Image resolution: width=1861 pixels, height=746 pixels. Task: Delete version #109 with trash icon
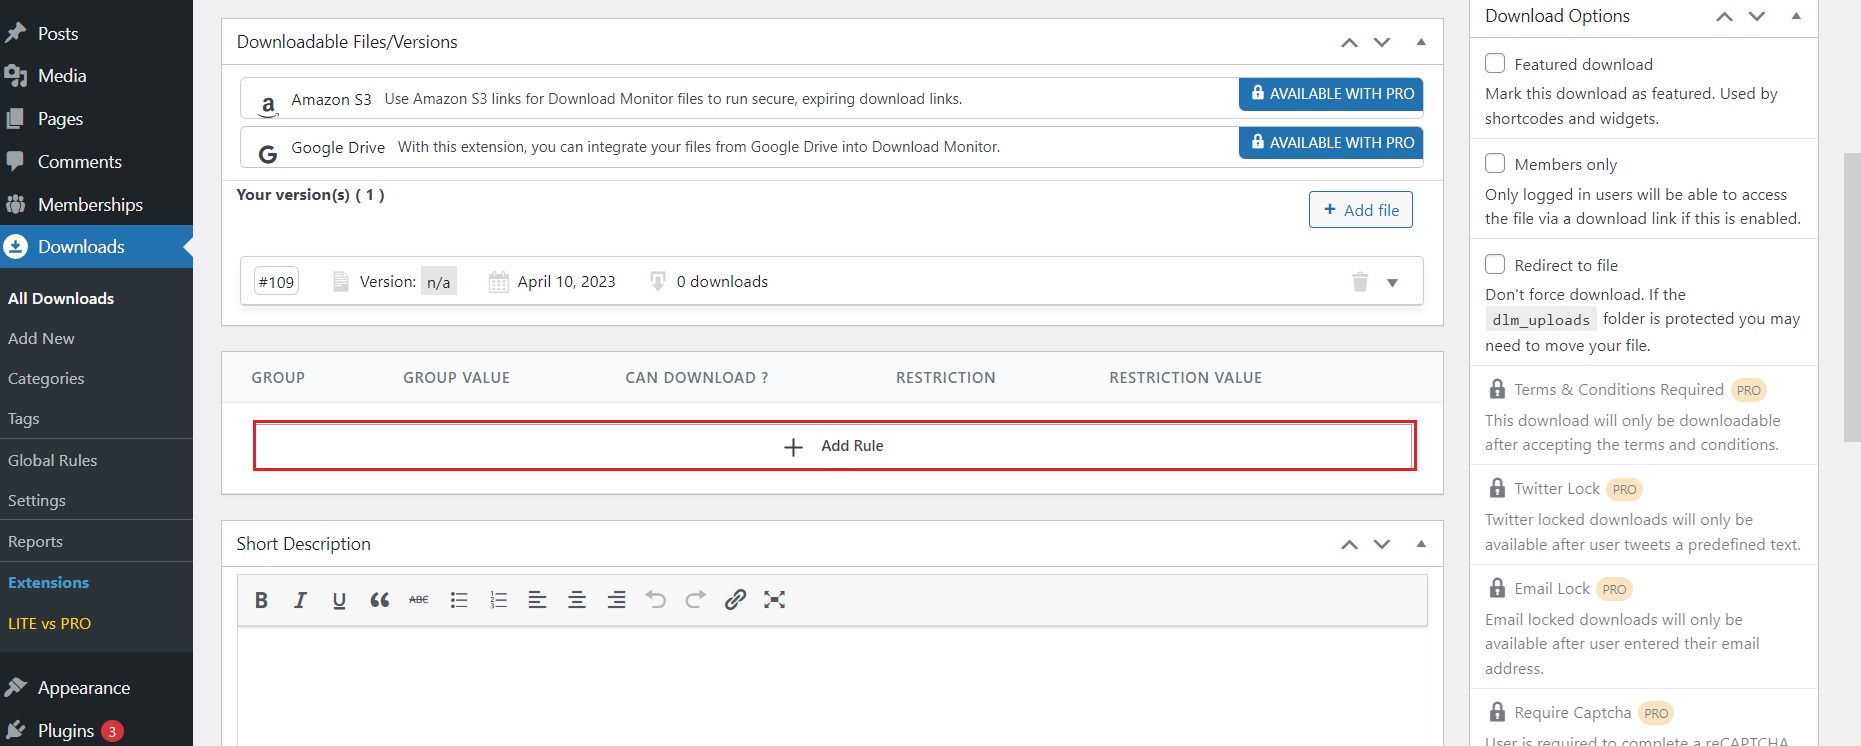point(1360,282)
